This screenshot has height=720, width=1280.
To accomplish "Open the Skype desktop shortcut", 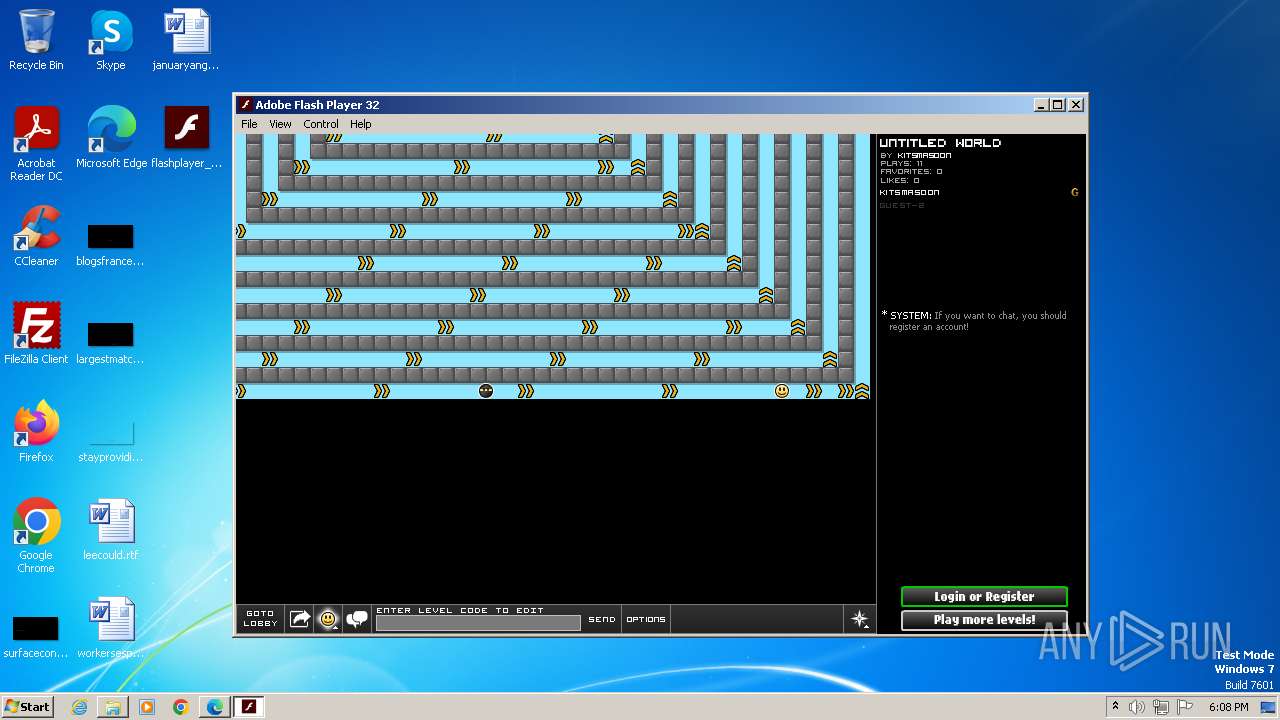I will click(110, 40).
